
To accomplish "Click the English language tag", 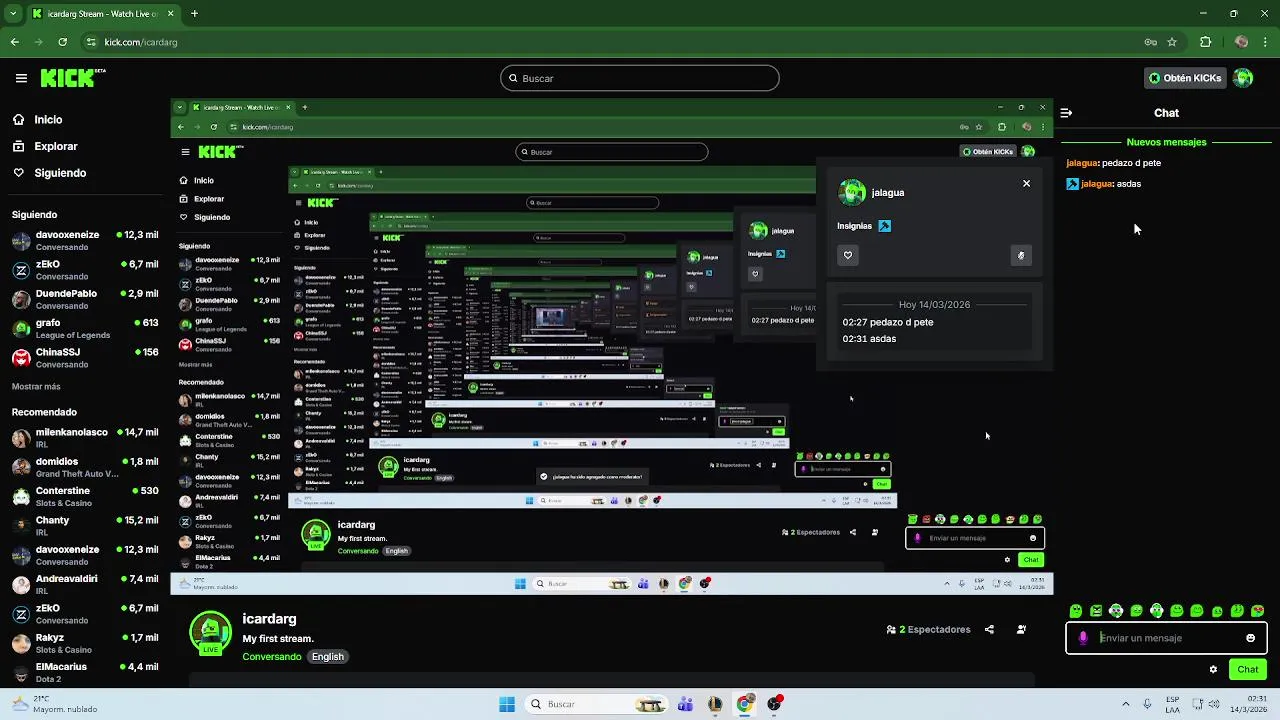I will coord(327,657).
